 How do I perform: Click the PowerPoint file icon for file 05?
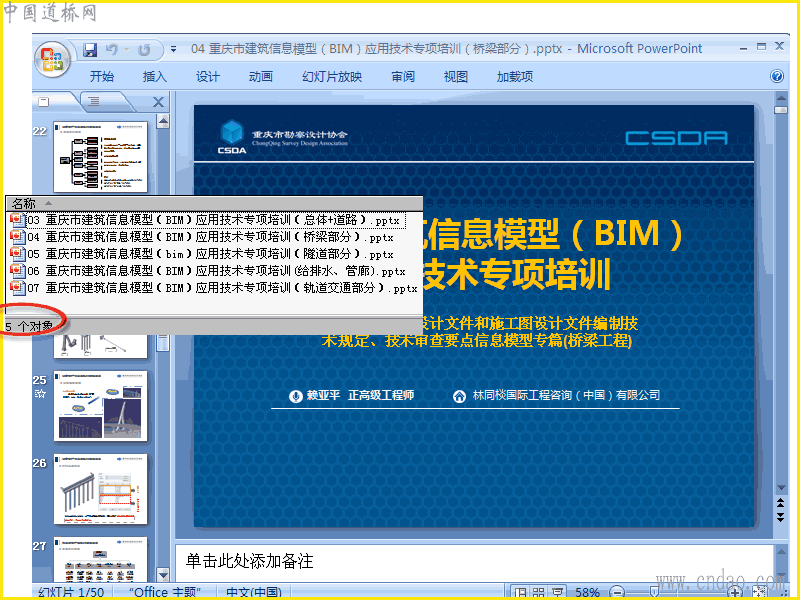point(17,254)
